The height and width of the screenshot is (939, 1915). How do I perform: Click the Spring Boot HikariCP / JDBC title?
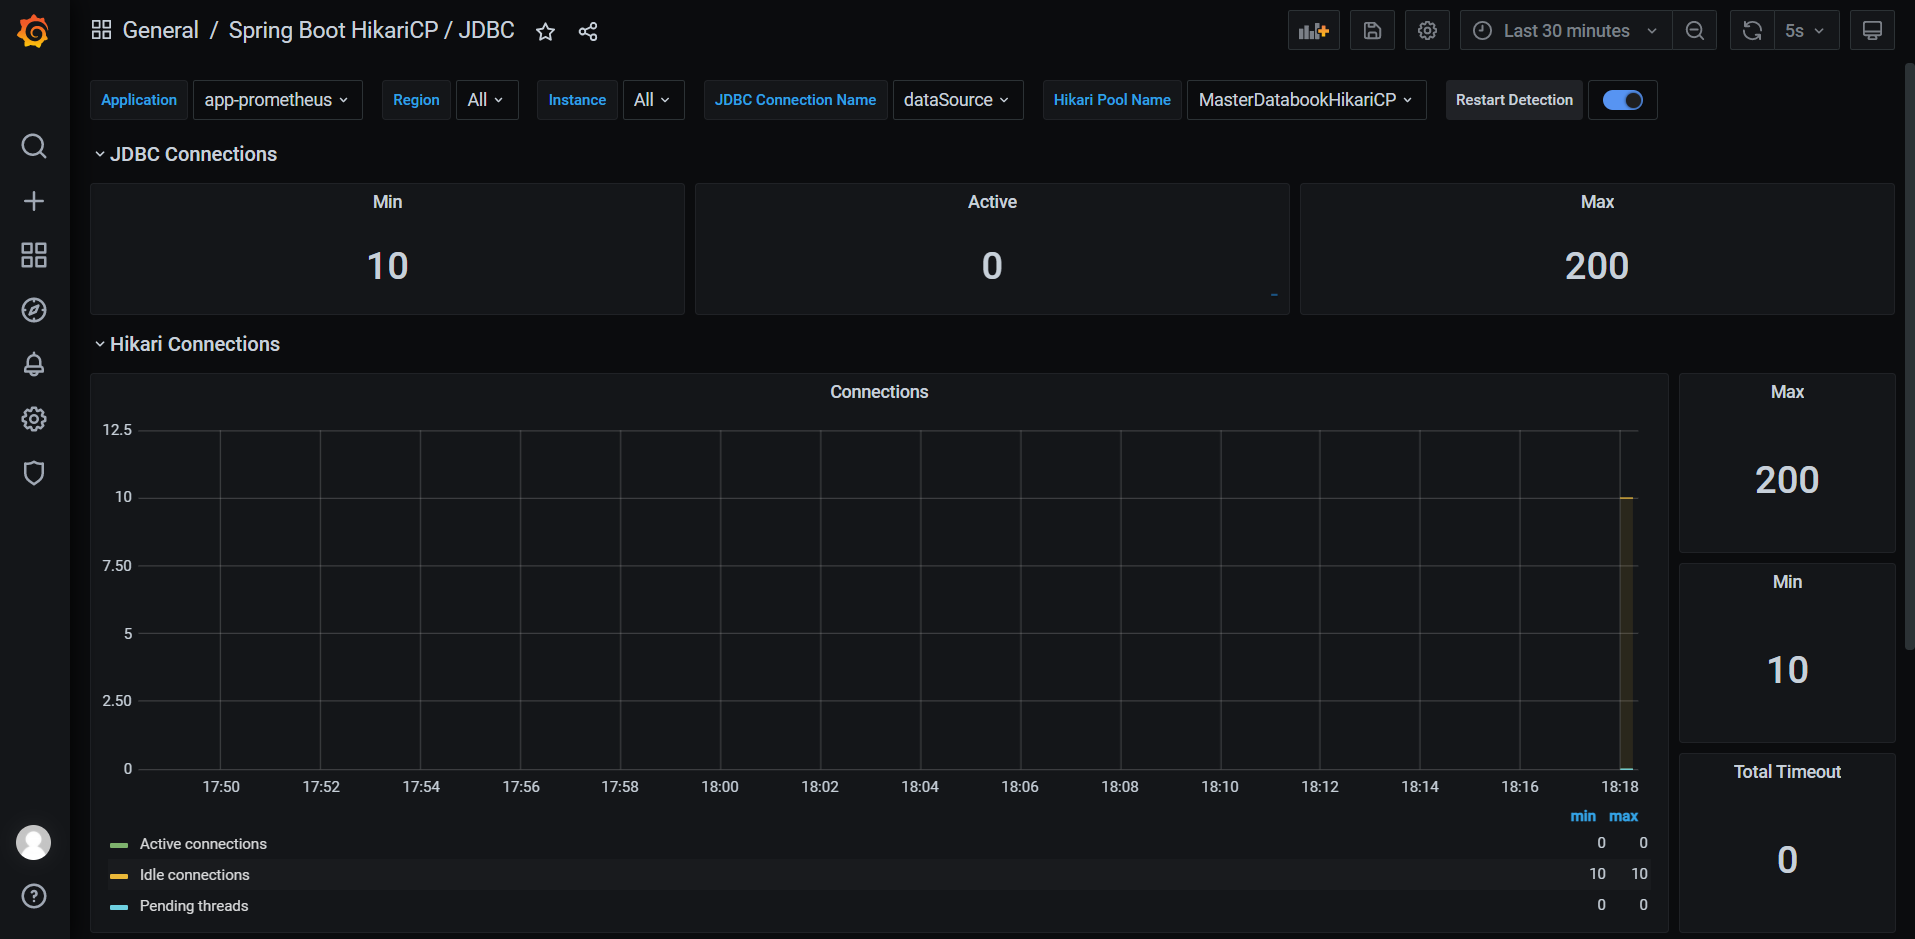(371, 30)
